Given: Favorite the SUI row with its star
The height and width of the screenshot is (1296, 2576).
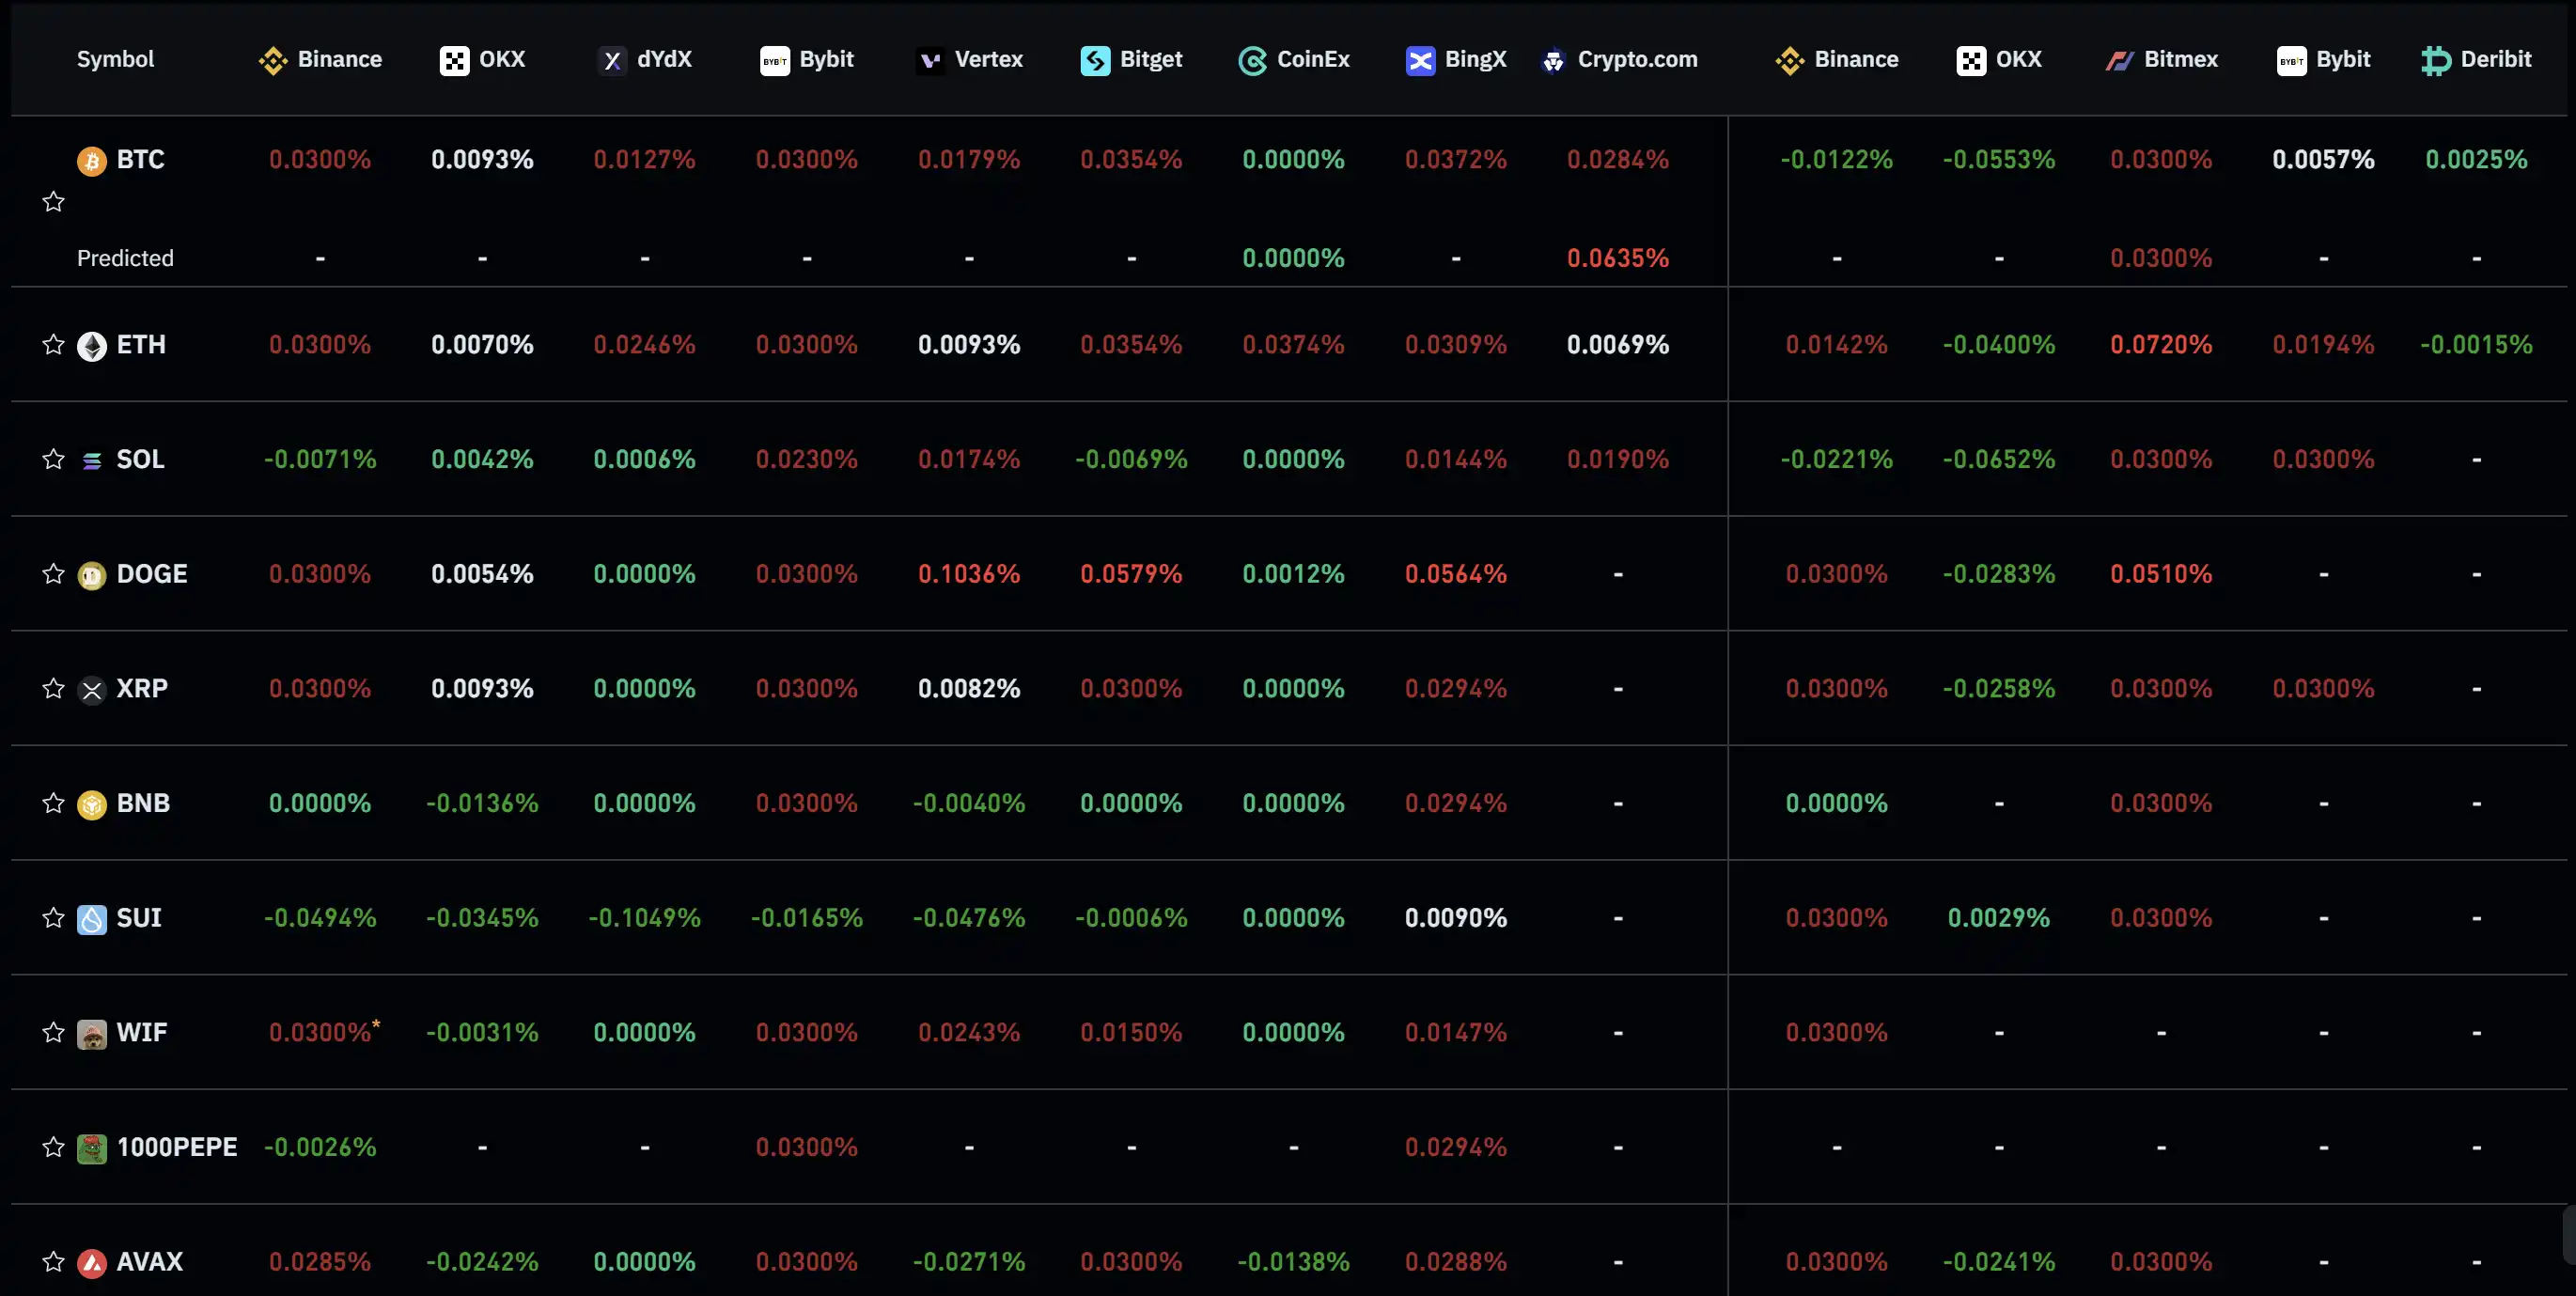Looking at the screenshot, I should coord(53,918).
